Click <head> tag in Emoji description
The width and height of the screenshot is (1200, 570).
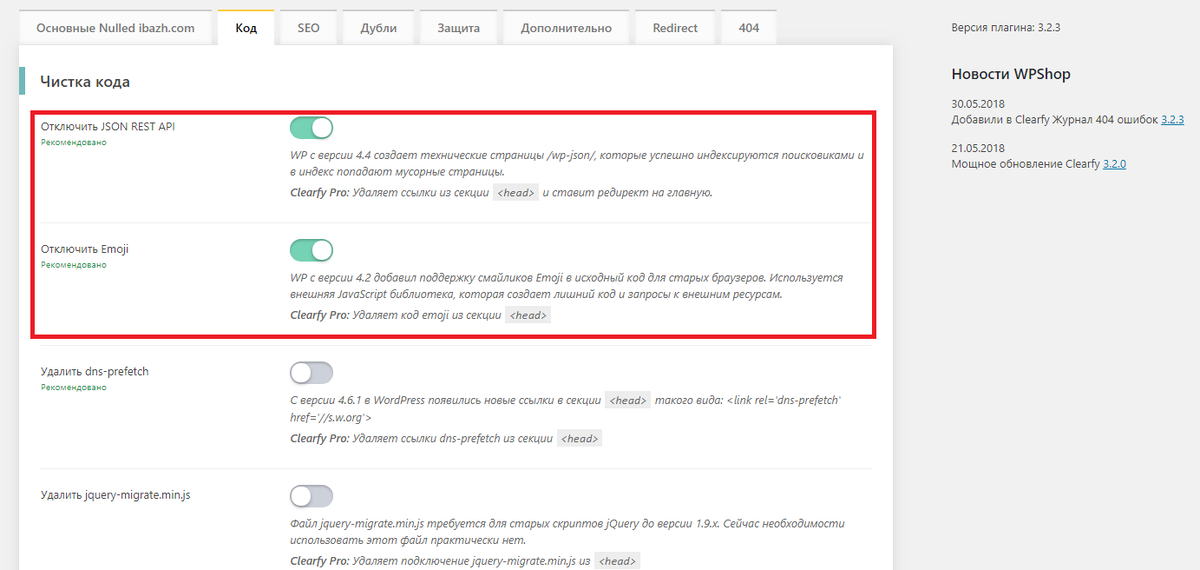528,315
